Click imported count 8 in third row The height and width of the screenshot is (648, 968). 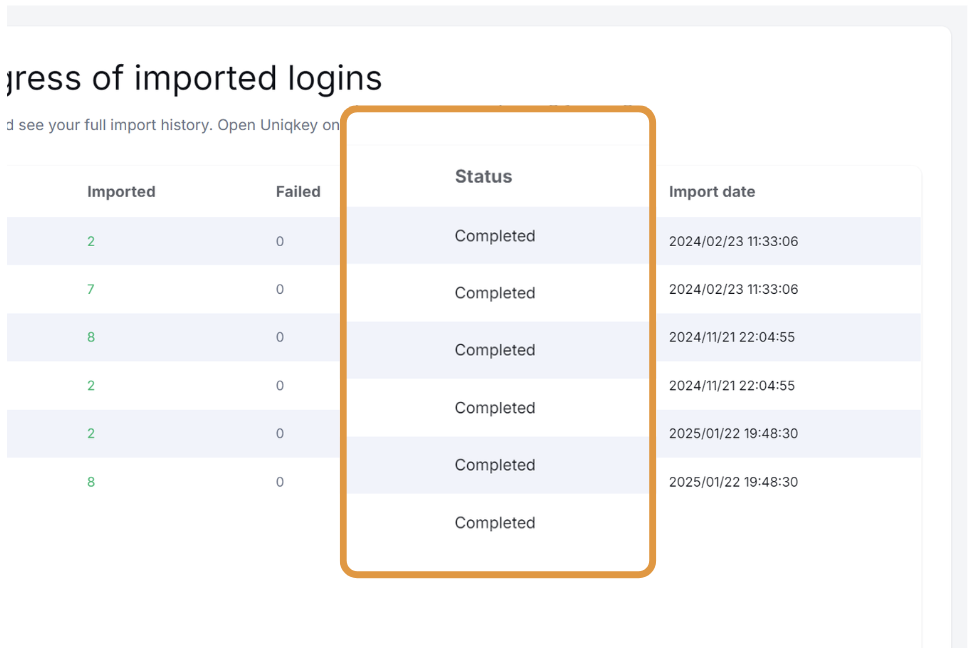click(x=91, y=337)
